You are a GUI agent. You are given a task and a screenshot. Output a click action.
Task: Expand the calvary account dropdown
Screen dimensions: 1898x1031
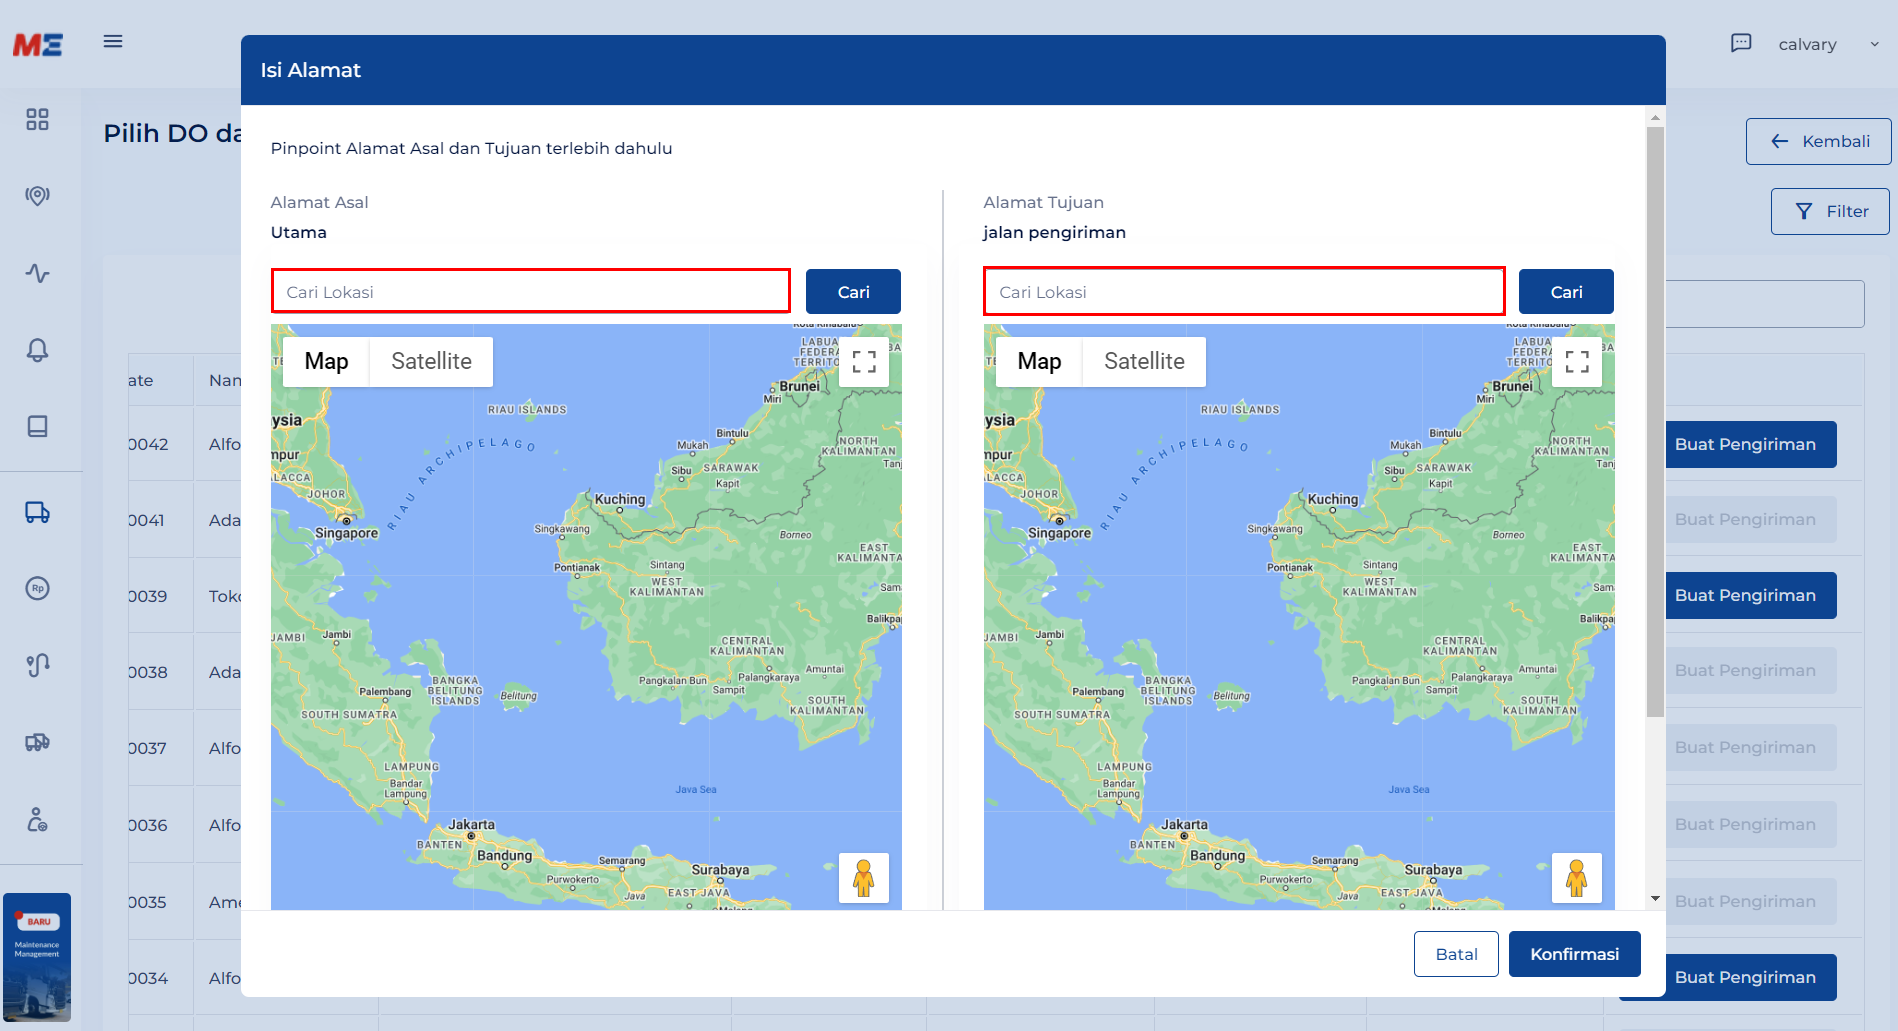(x=1829, y=44)
